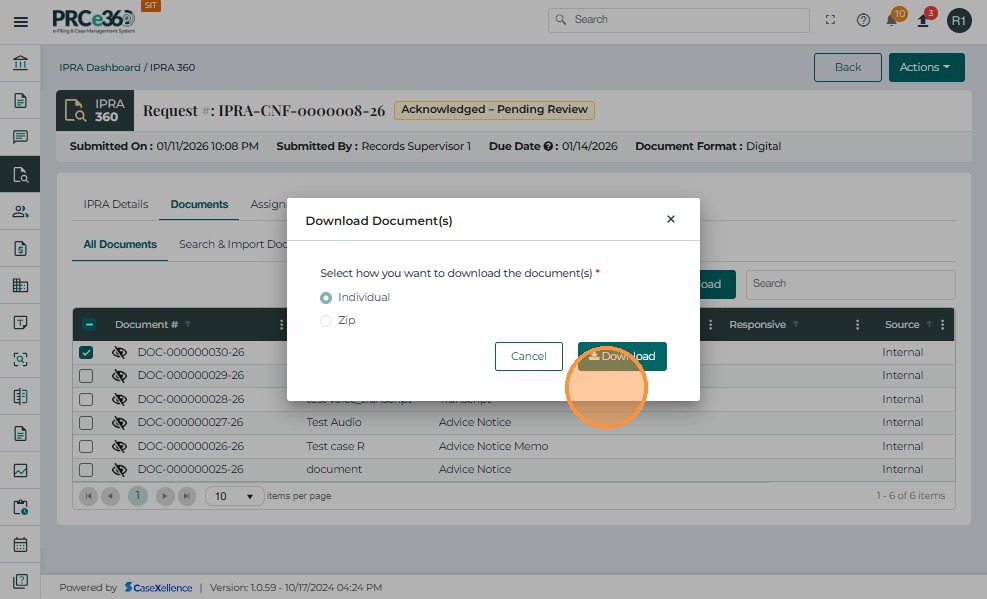Go to the first page pager button
987x599 pixels.
[x=88, y=496]
